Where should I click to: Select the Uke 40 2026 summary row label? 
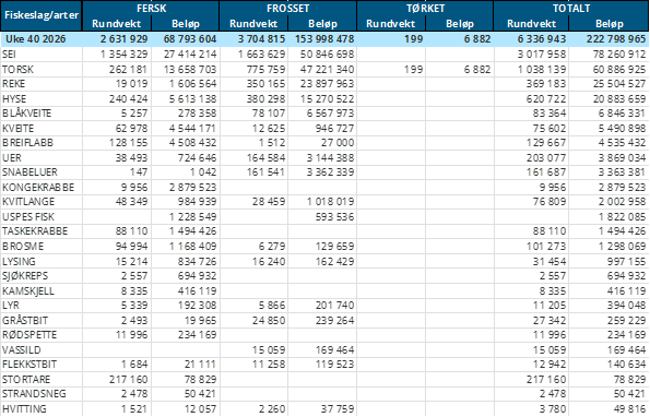[35, 39]
